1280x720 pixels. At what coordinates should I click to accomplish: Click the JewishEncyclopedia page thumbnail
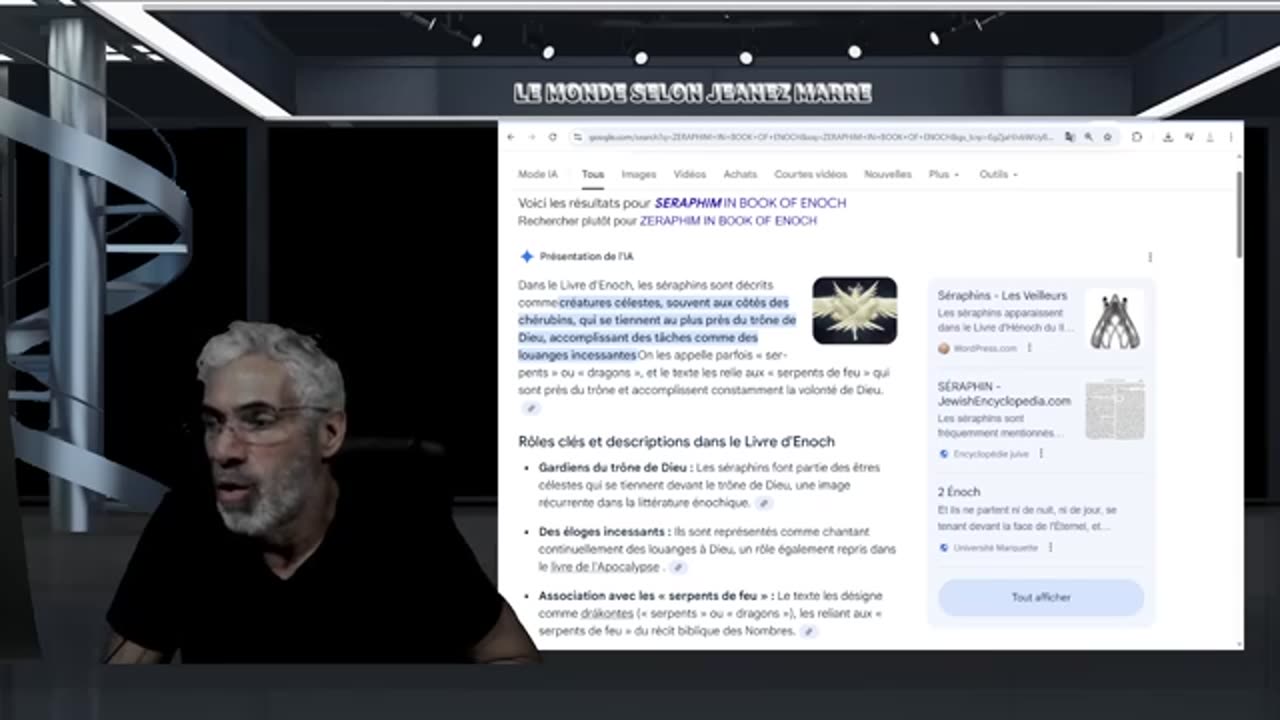pos(1115,409)
